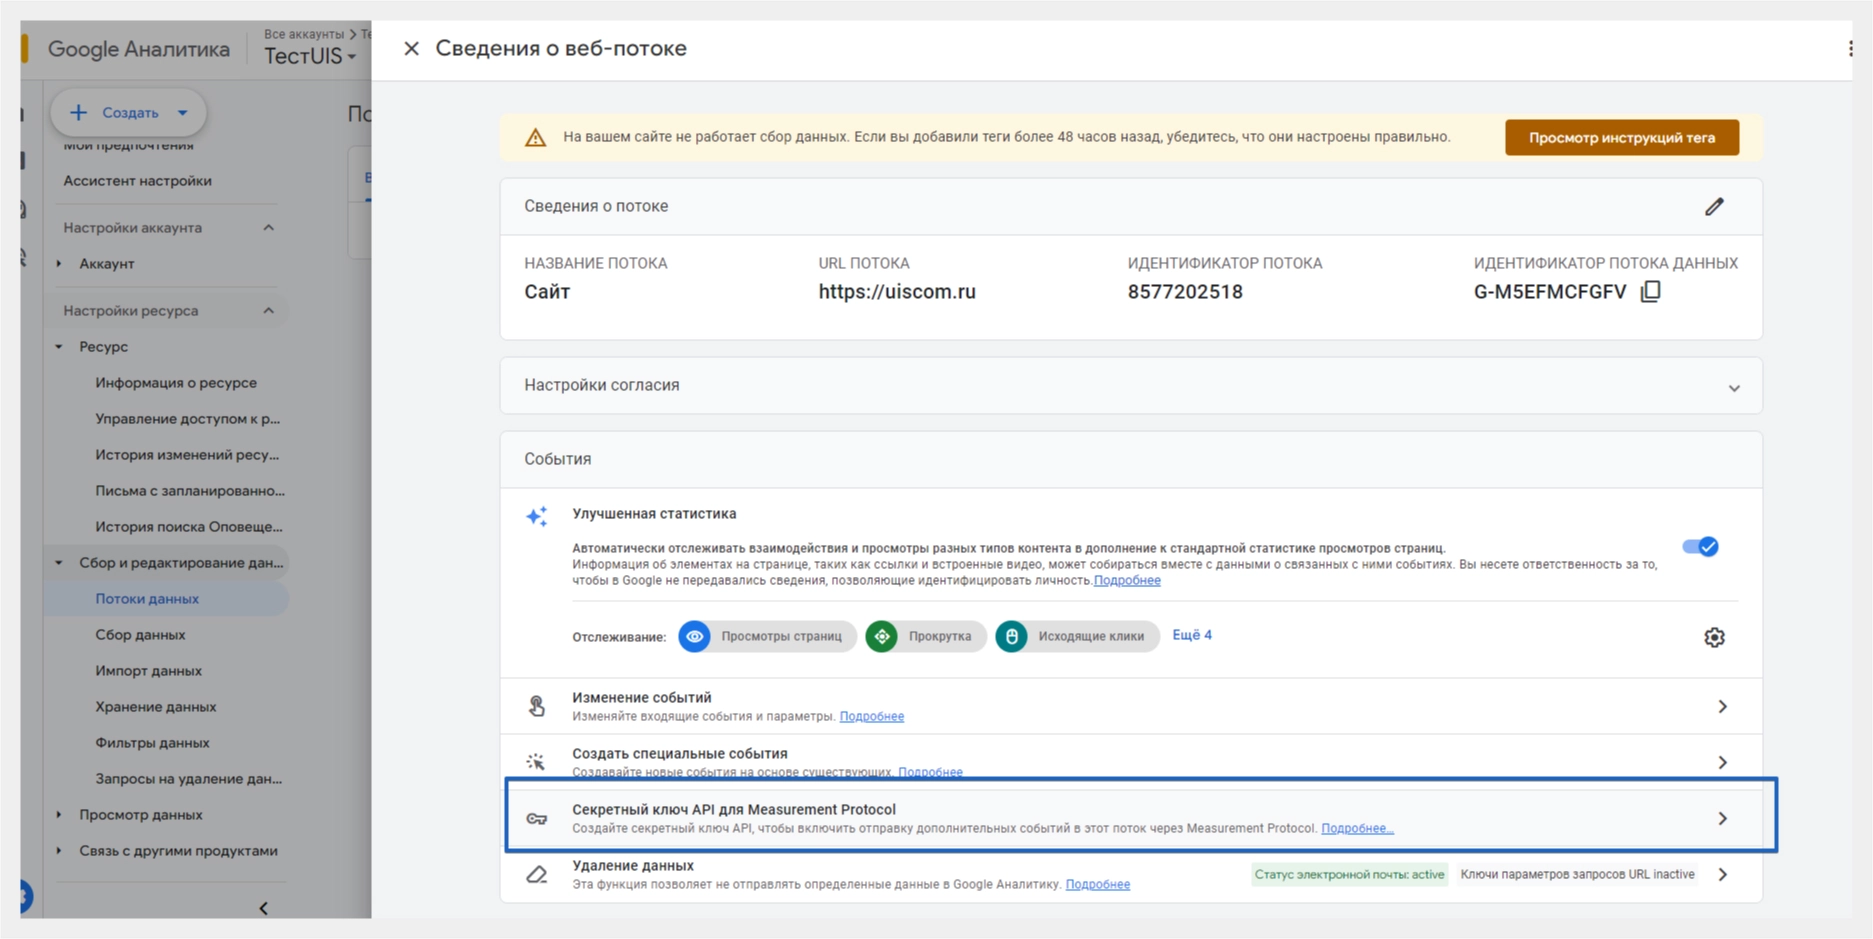This screenshot has width=1873, height=939.
Task: Expand the 'Аккаунт' tree item
Action: pyautogui.click(x=59, y=264)
